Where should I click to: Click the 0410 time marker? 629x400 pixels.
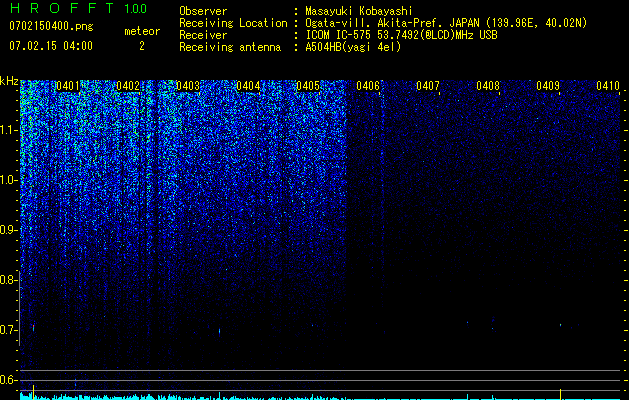pos(608,86)
